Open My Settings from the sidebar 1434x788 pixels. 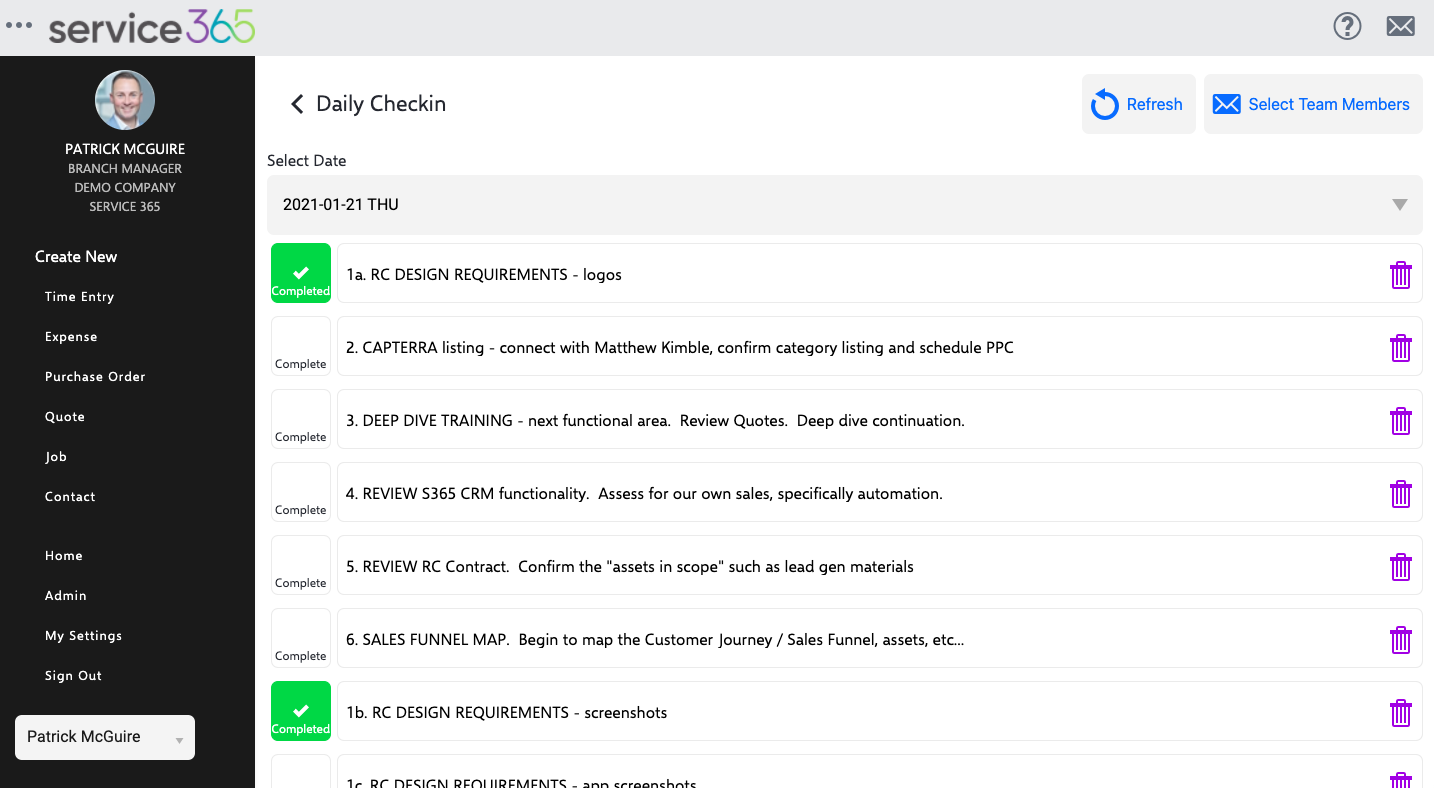point(84,635)
